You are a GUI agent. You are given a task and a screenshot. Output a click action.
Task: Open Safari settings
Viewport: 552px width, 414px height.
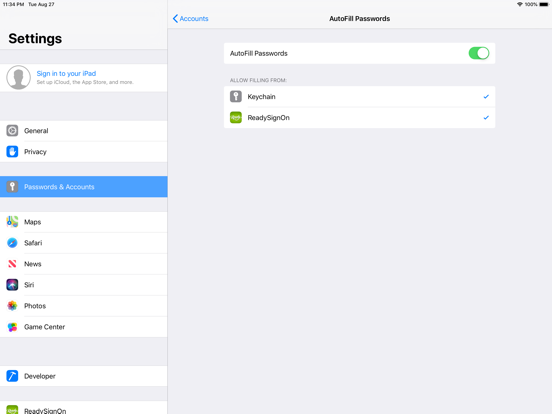tap(84, 243)
